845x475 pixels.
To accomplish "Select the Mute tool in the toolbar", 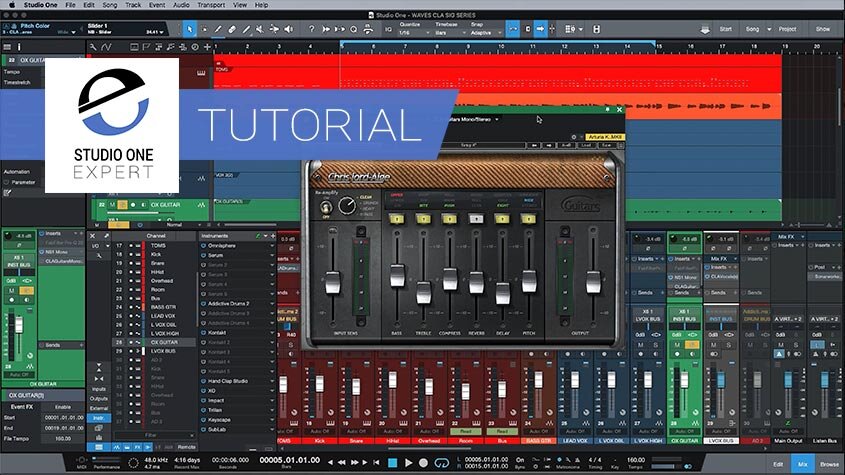I will click(x=260, y=29).
